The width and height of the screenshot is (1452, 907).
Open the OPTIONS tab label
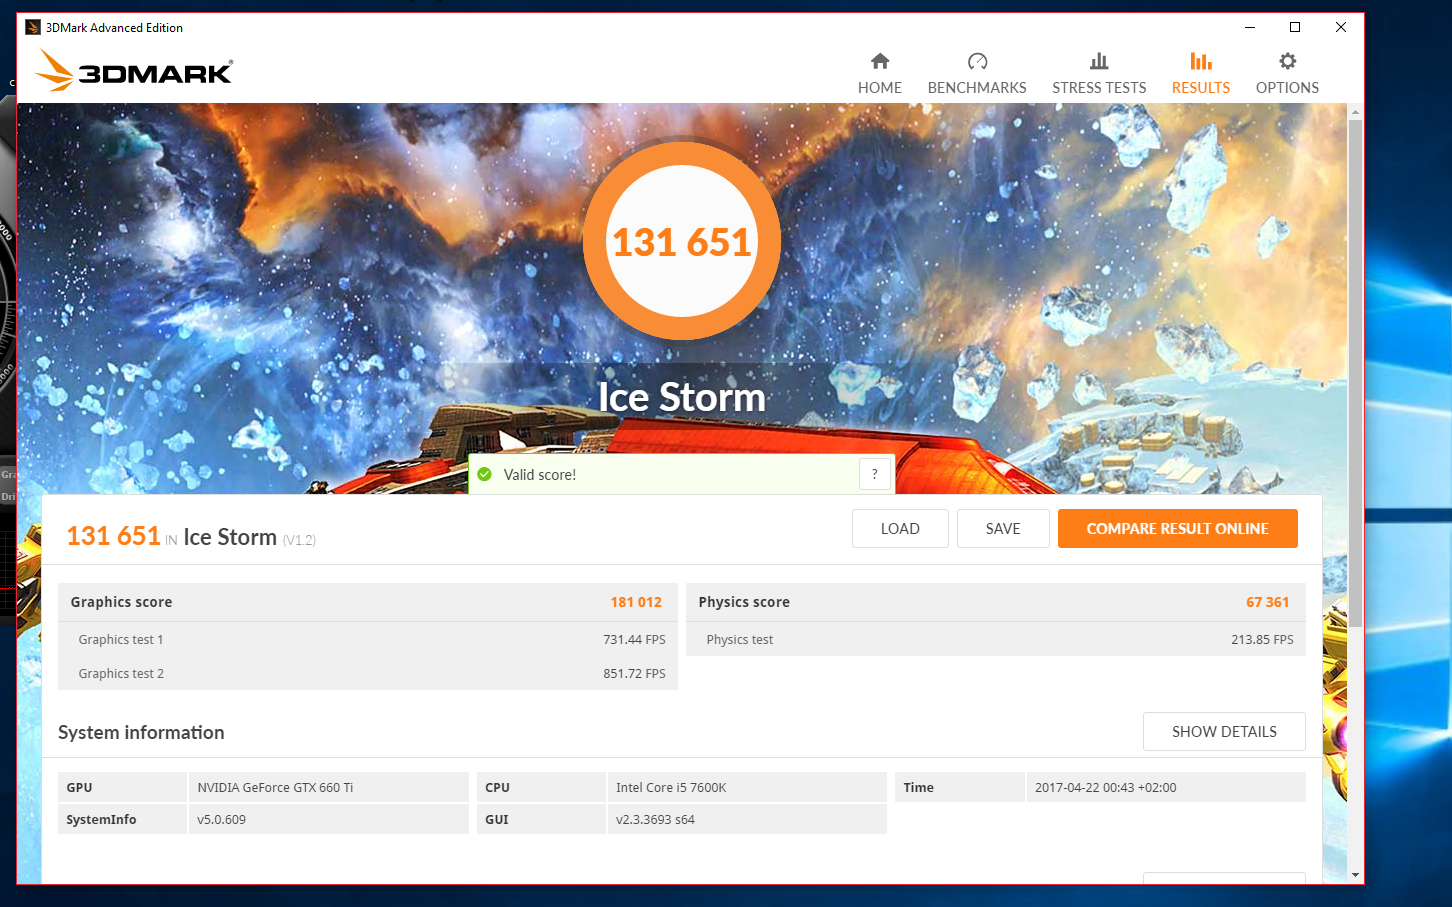(1287, 88)
